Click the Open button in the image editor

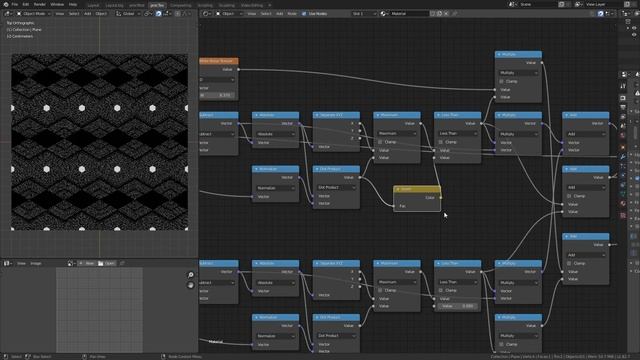[x=107, y=263]
